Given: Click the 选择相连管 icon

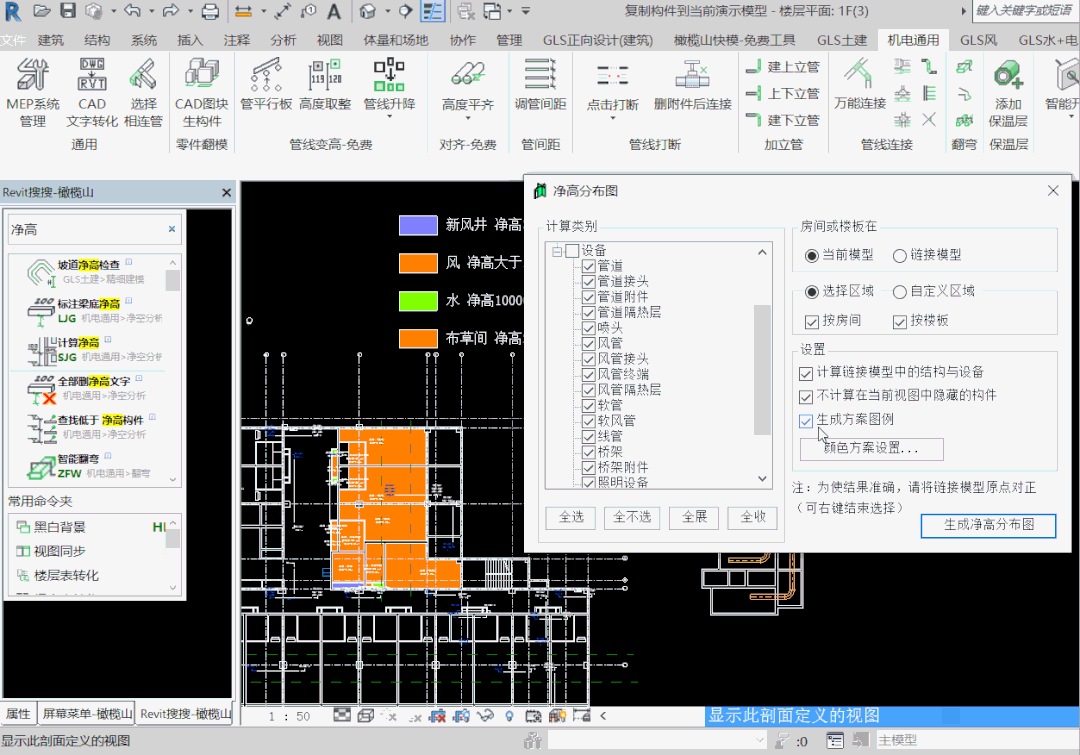Looking at the screenshot, I should click(x=143, y=93).
